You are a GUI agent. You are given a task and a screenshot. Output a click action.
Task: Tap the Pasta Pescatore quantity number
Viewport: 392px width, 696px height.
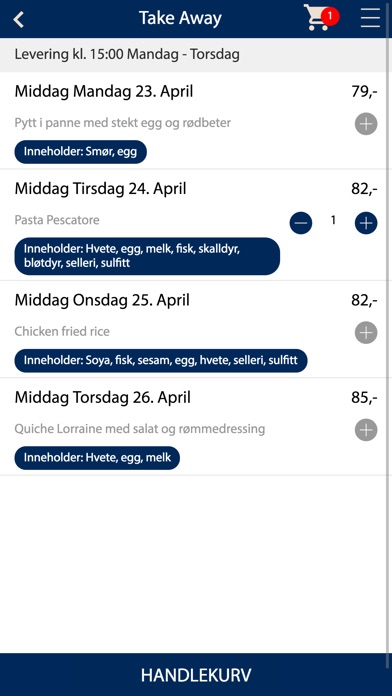coord(333,221)
